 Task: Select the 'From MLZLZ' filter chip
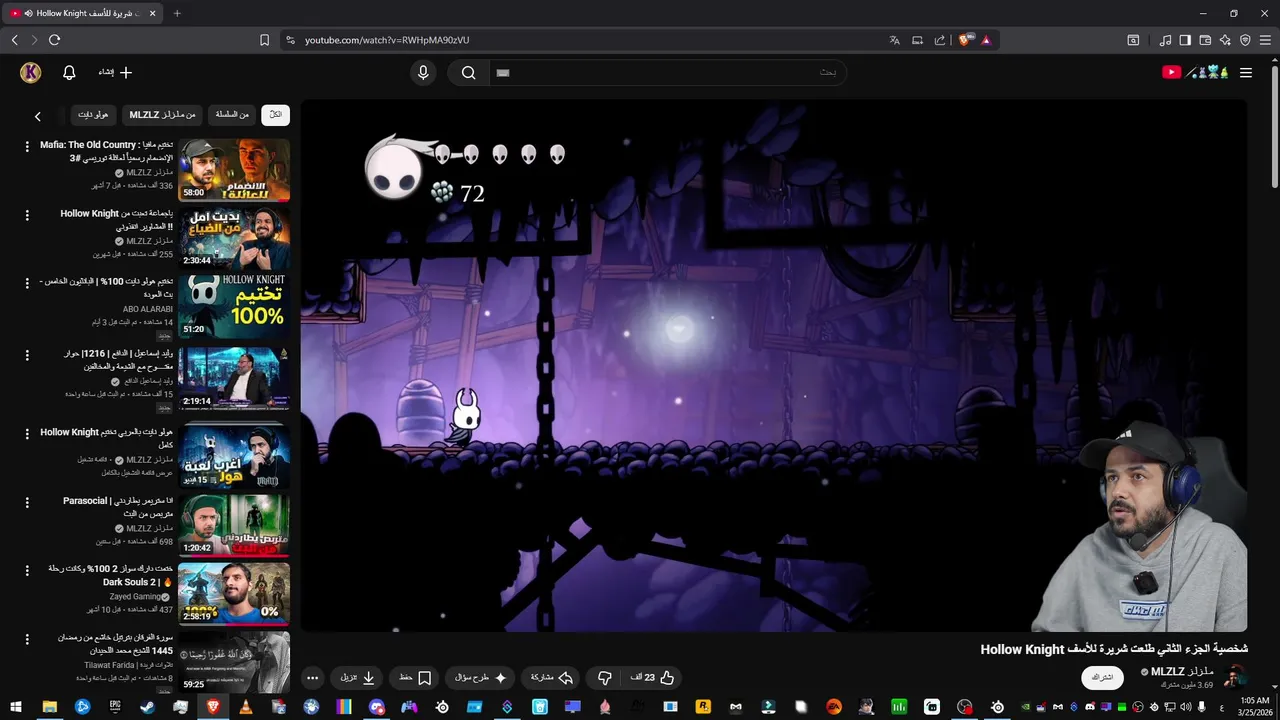click(x=162, y=115)
